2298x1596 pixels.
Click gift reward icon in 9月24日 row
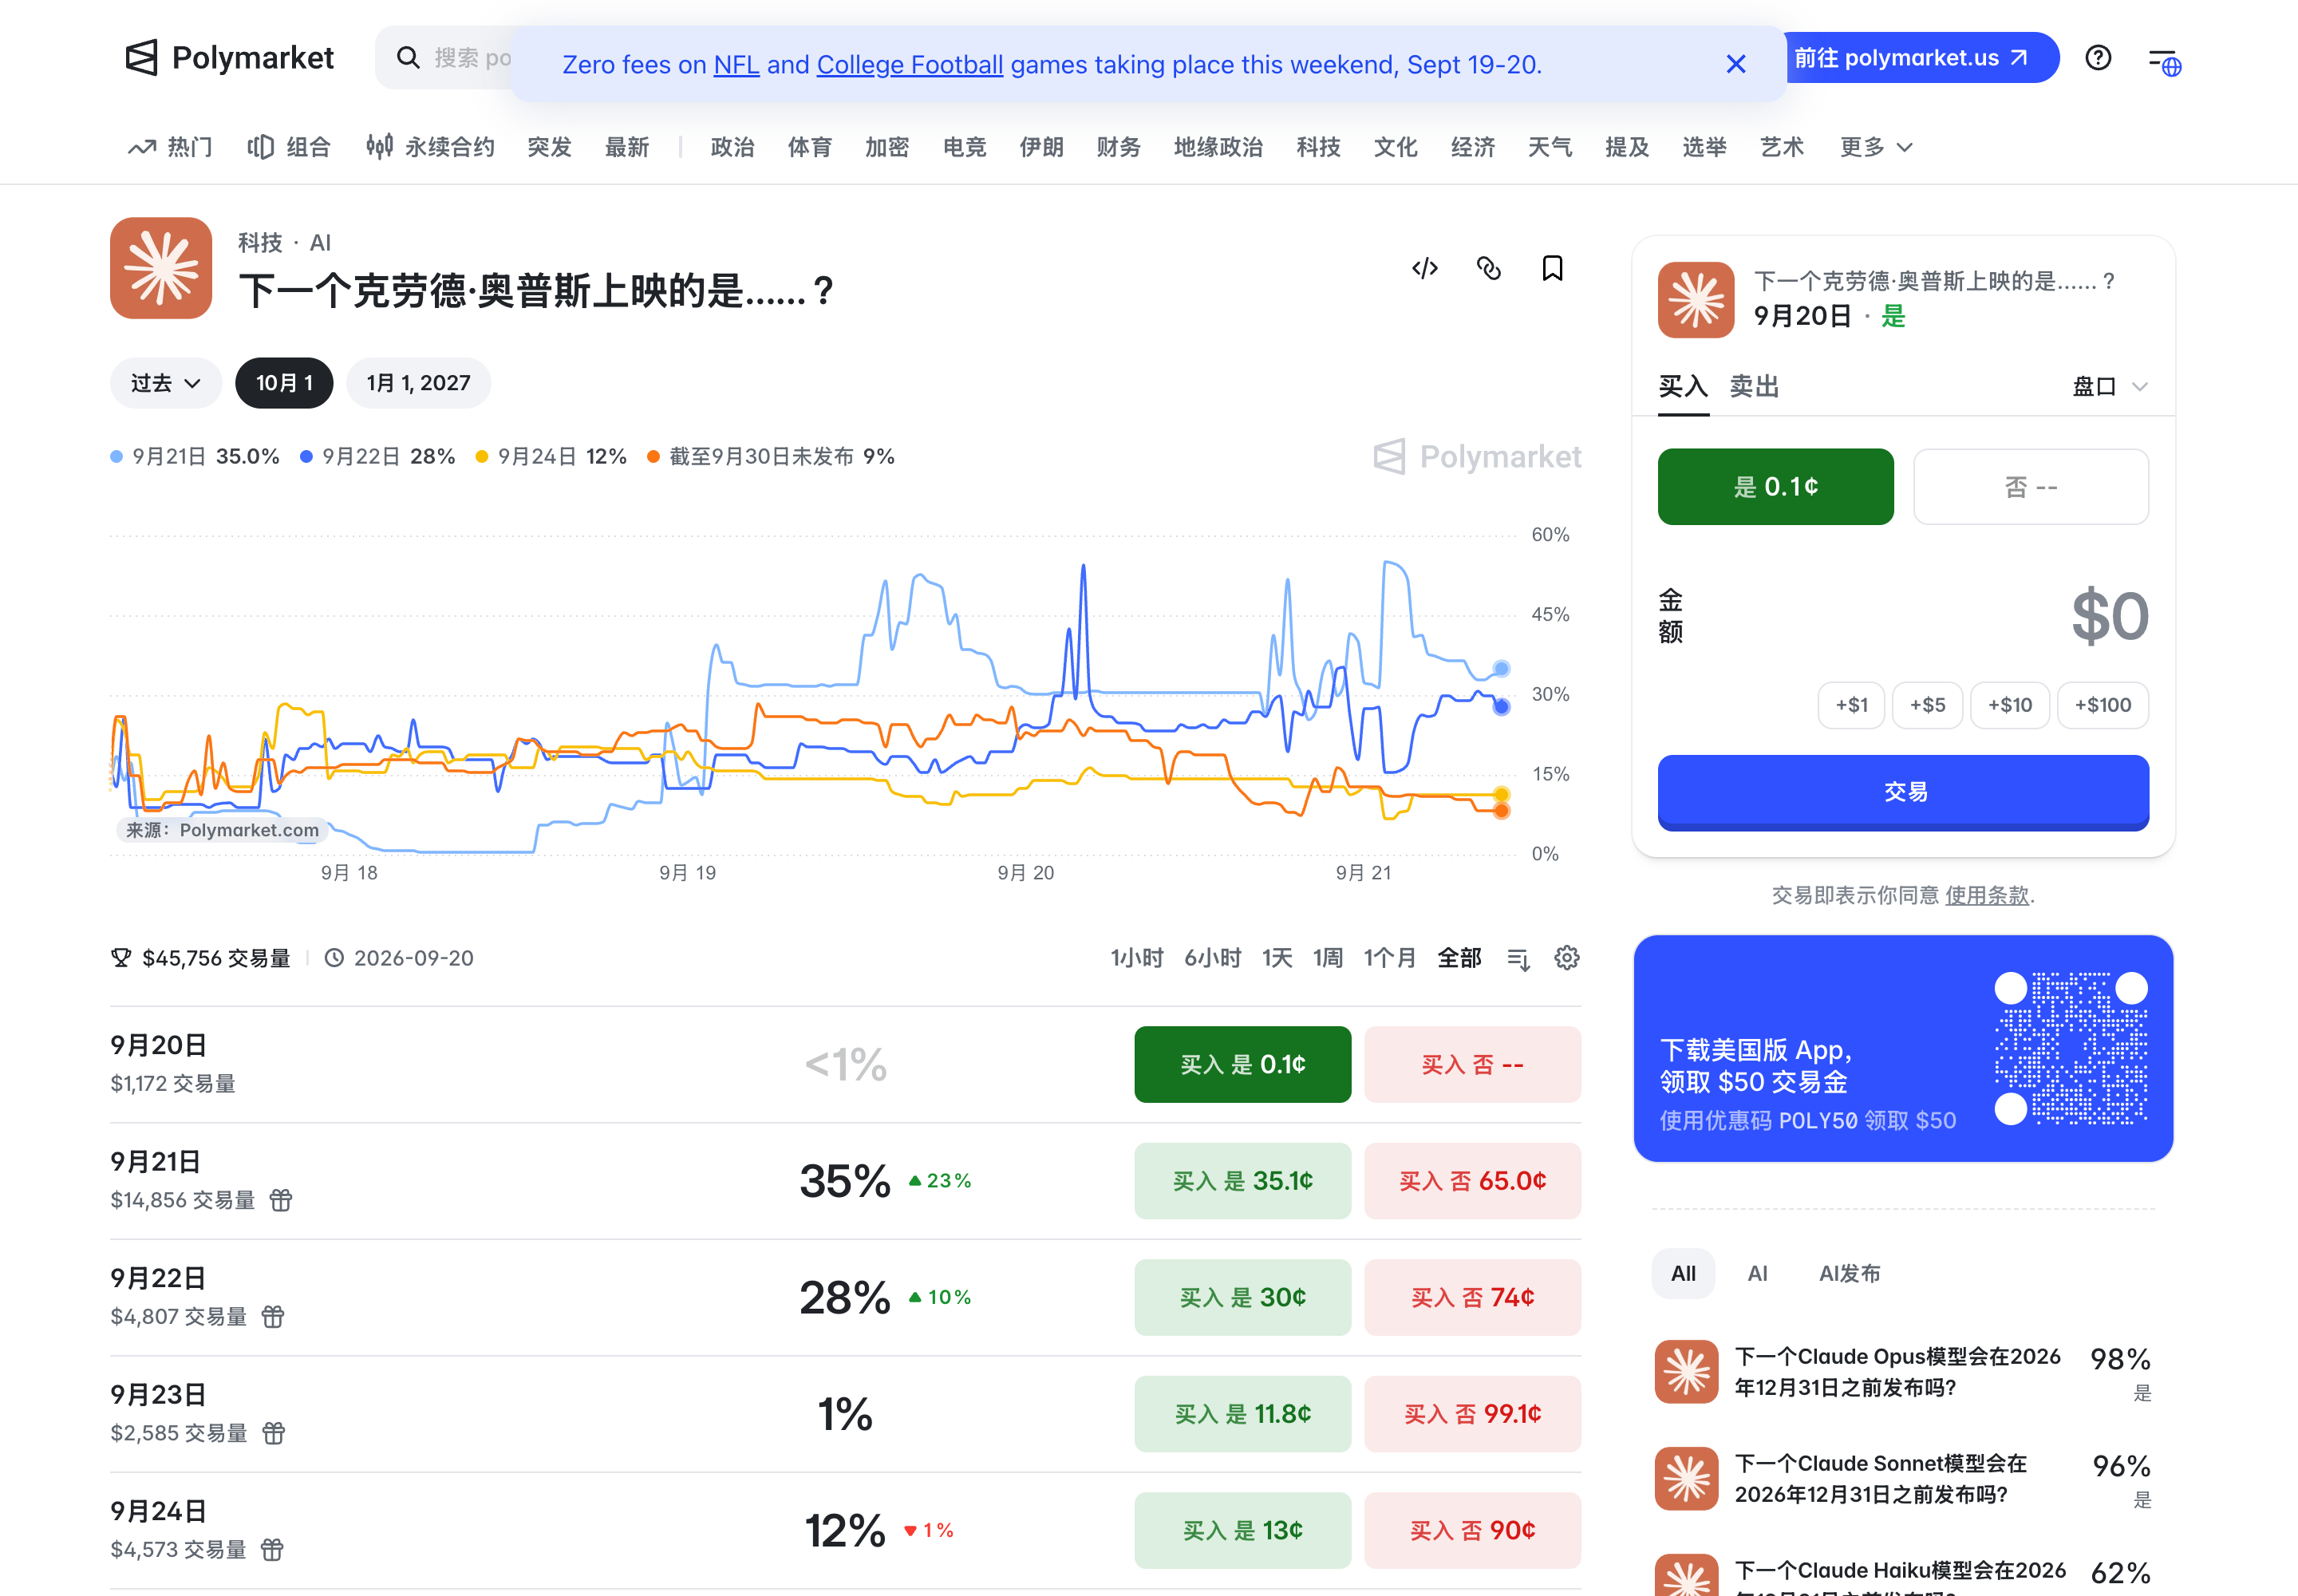[x=272, y=1550]
